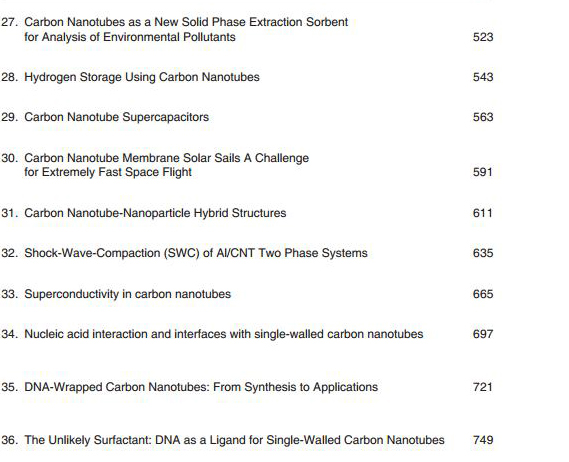Click page number 665
Screen dimensions: 569x462
click(x=483, y=294)
